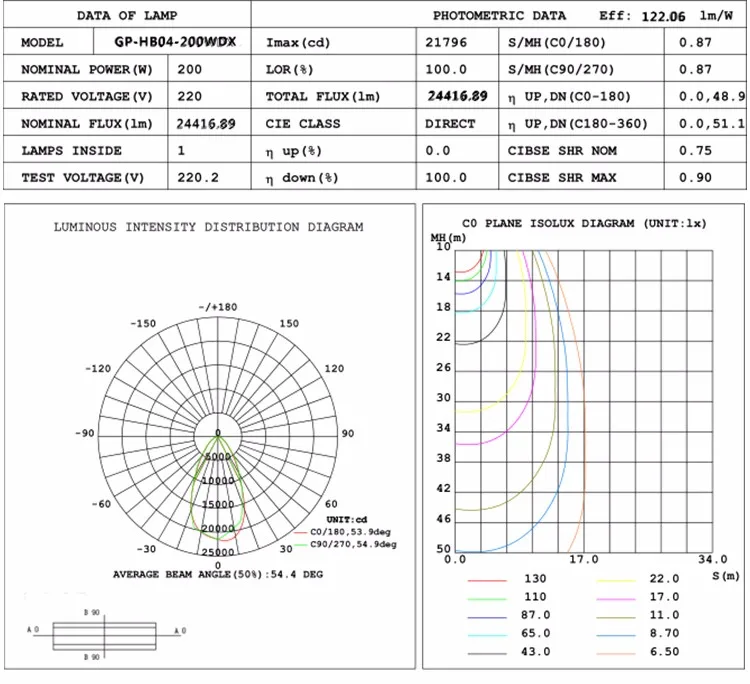Click the -/+180 polar angle label
Screen dimensions: 750x684
pyautogui.click(x=218, y=307)
